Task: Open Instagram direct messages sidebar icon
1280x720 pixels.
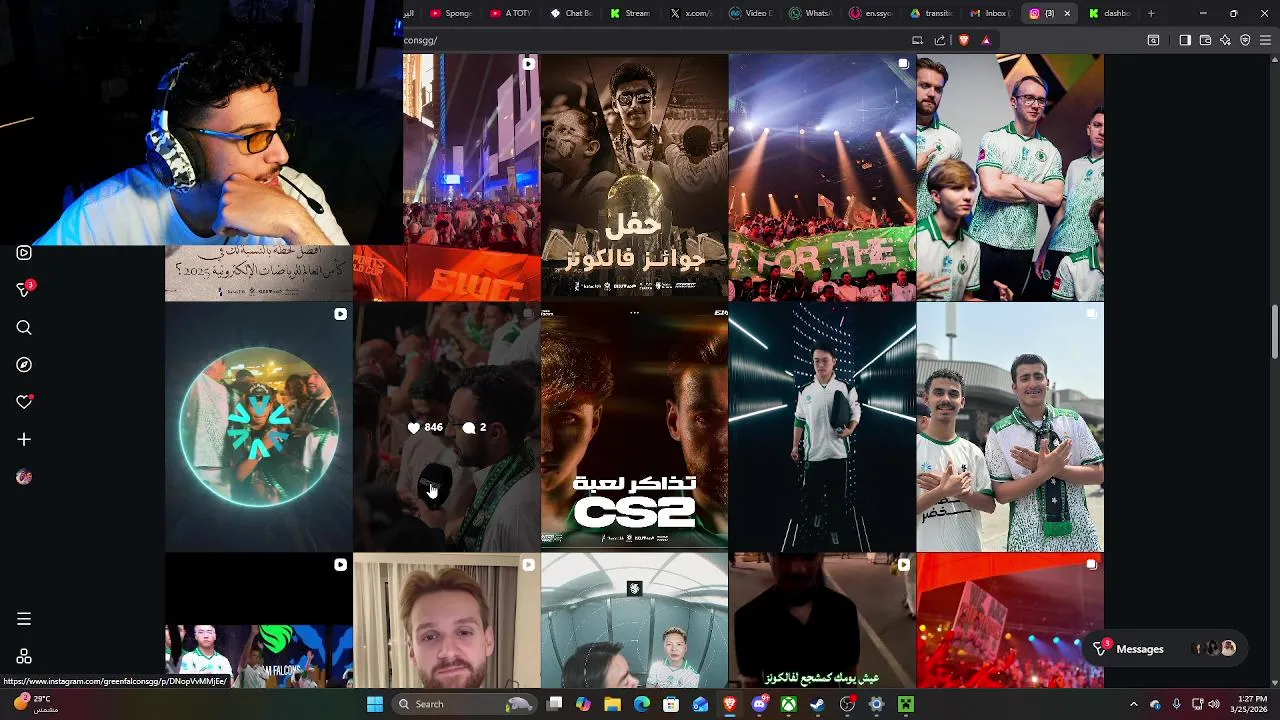Action: click(24, 290)
